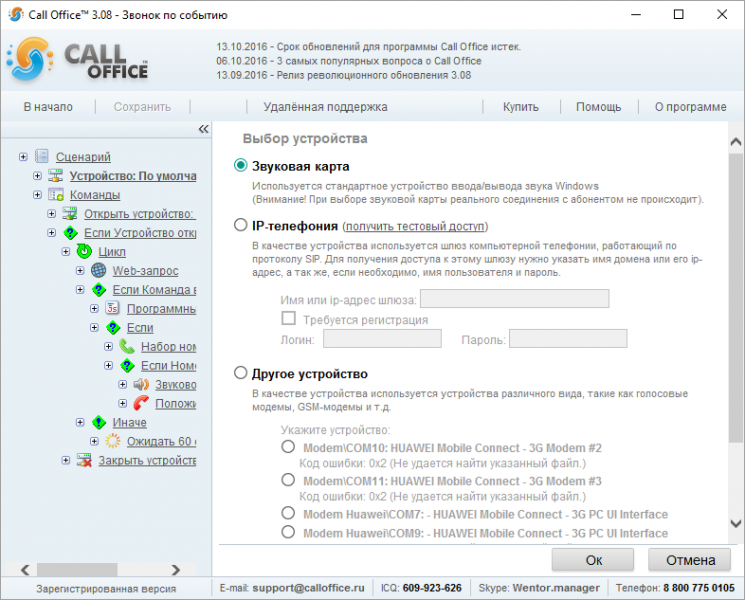745x600 pixels.
Task: Click the support@calloffice.ru email
Action: (308, 588)
